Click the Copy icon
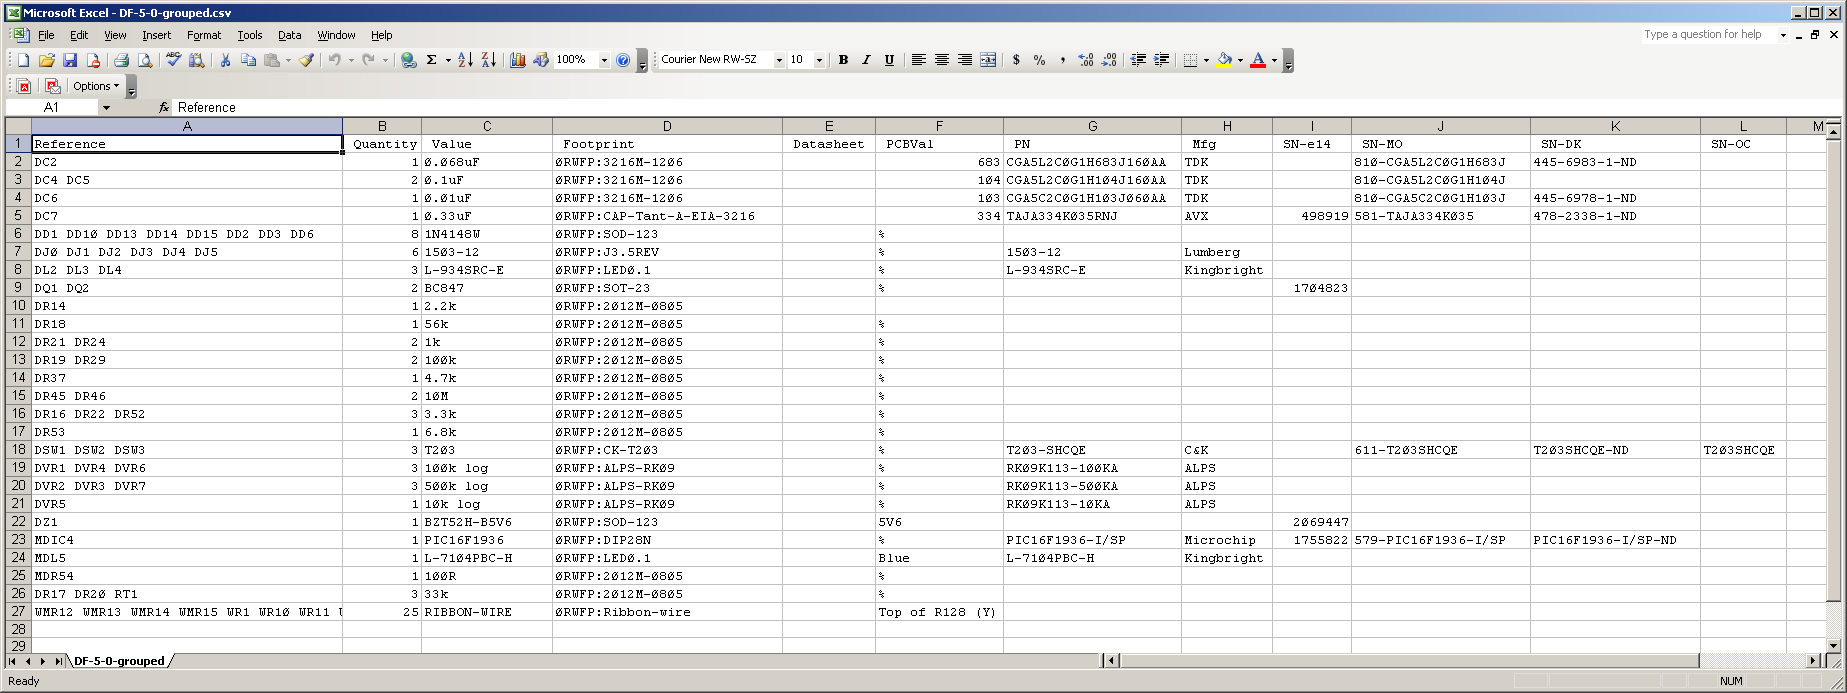 (248, 60)
